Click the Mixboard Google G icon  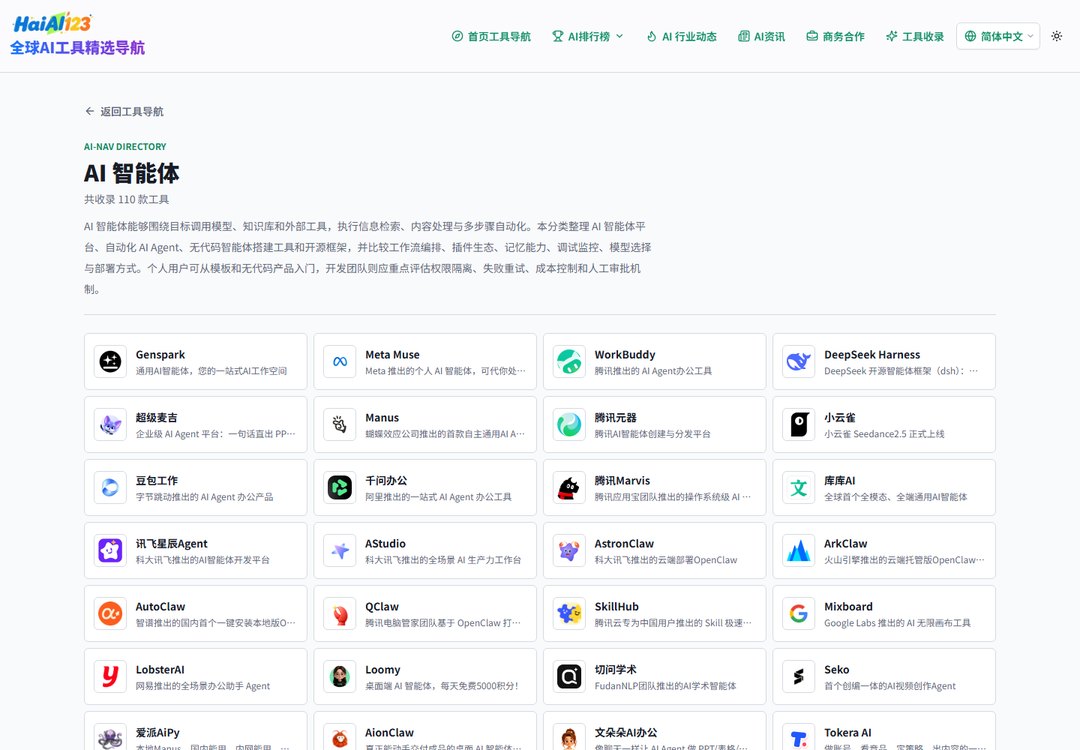tap(798, 614)
